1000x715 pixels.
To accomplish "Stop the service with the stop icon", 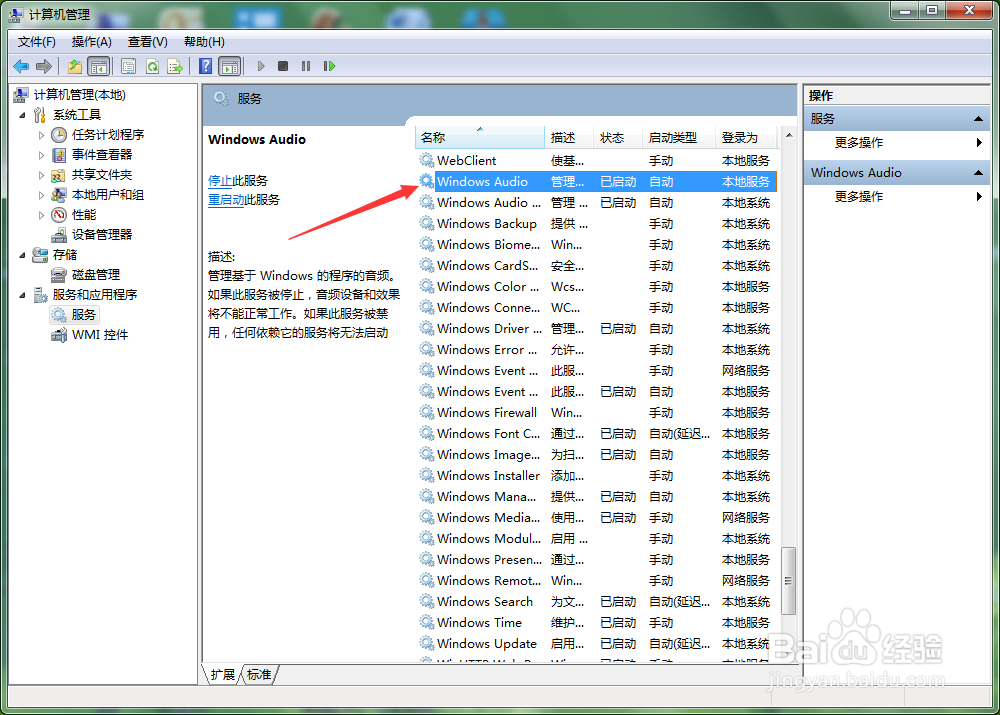I will [x=283, y=66].
